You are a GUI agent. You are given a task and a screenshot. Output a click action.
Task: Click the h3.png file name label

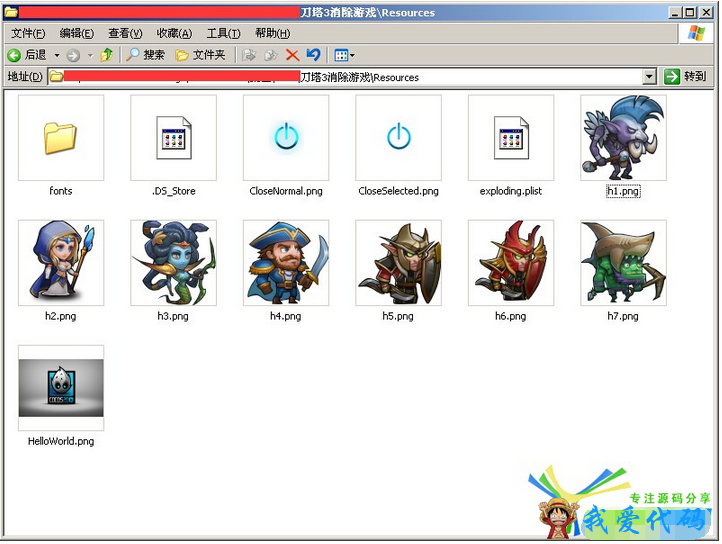tap(173, 316)
